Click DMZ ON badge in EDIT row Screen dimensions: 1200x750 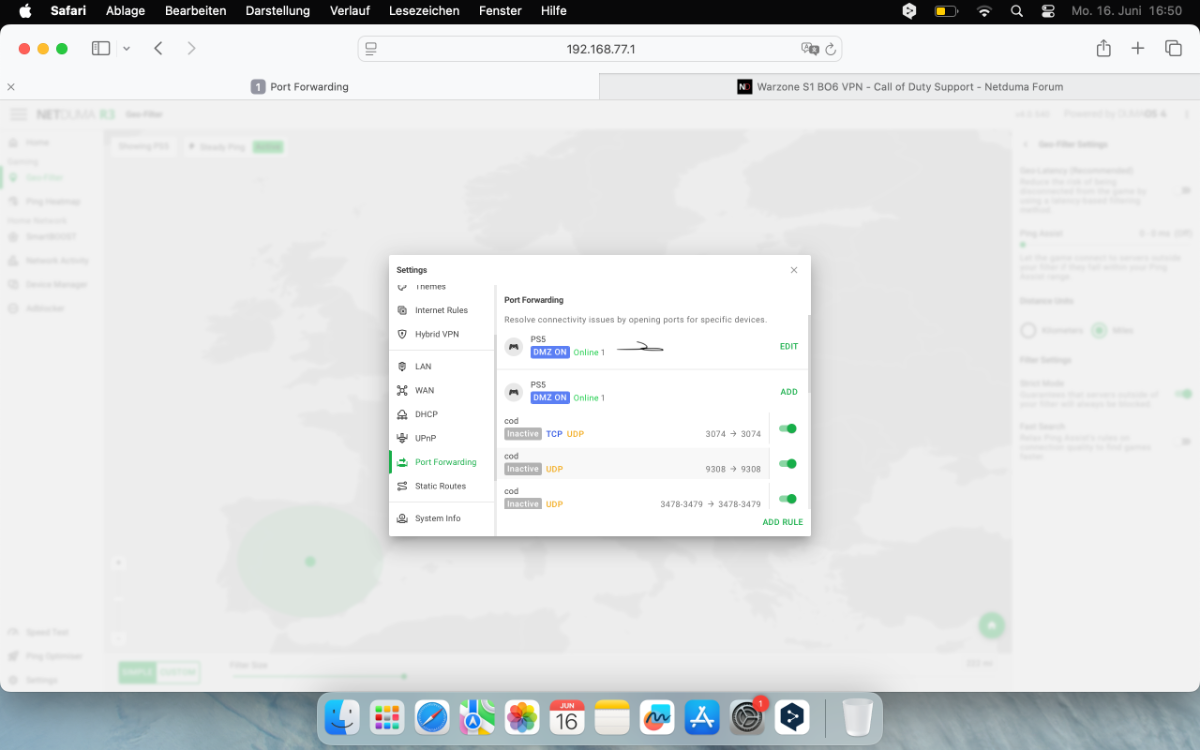[550, 352]
